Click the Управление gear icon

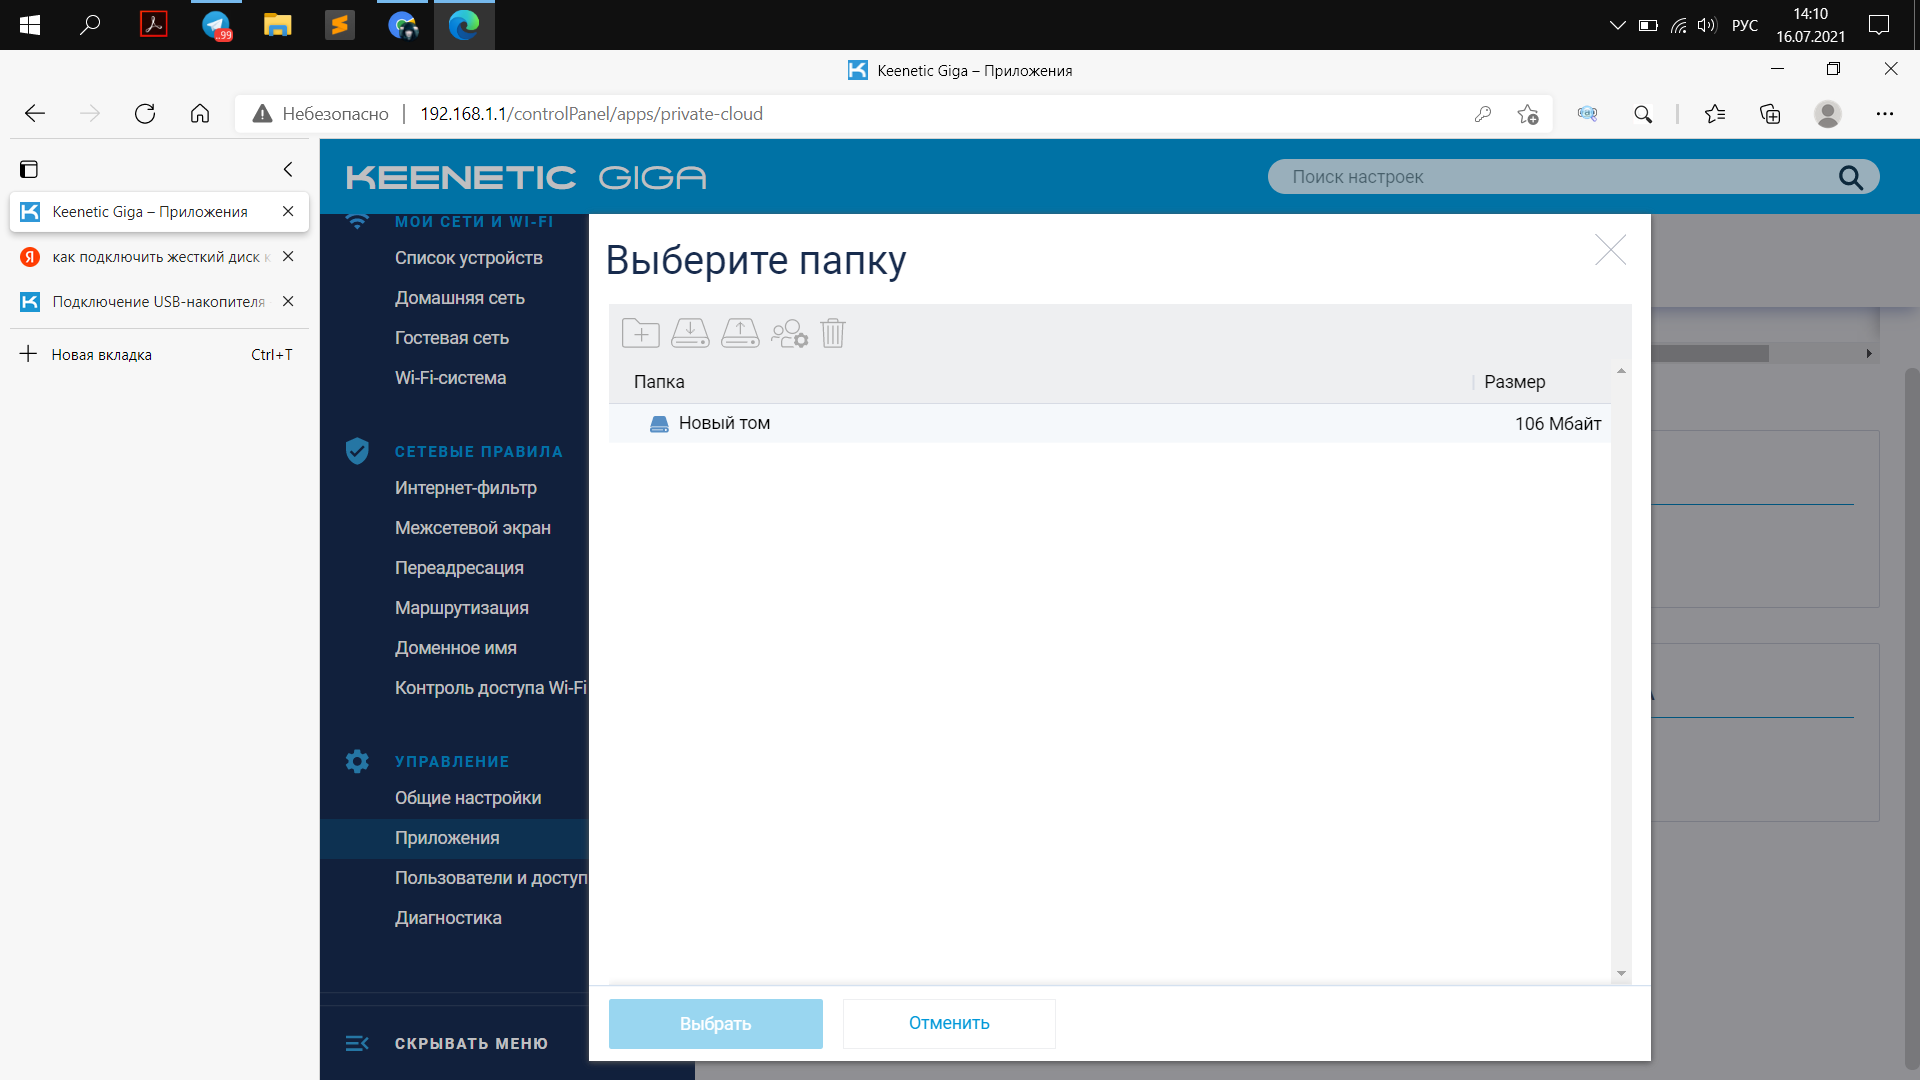(x=357, y=761)
